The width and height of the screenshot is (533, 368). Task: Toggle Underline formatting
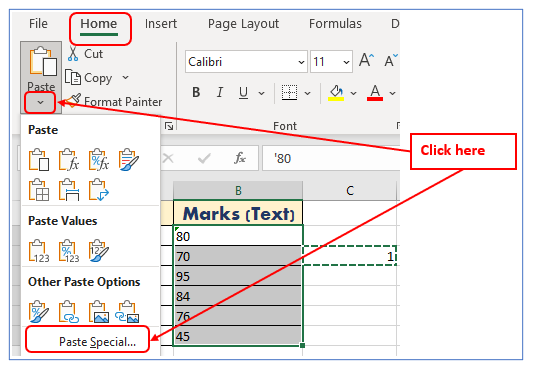click(243, 92)
